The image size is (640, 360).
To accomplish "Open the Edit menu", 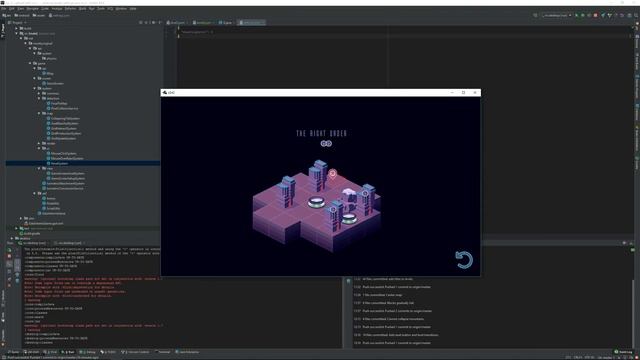I will click(11, 9).
